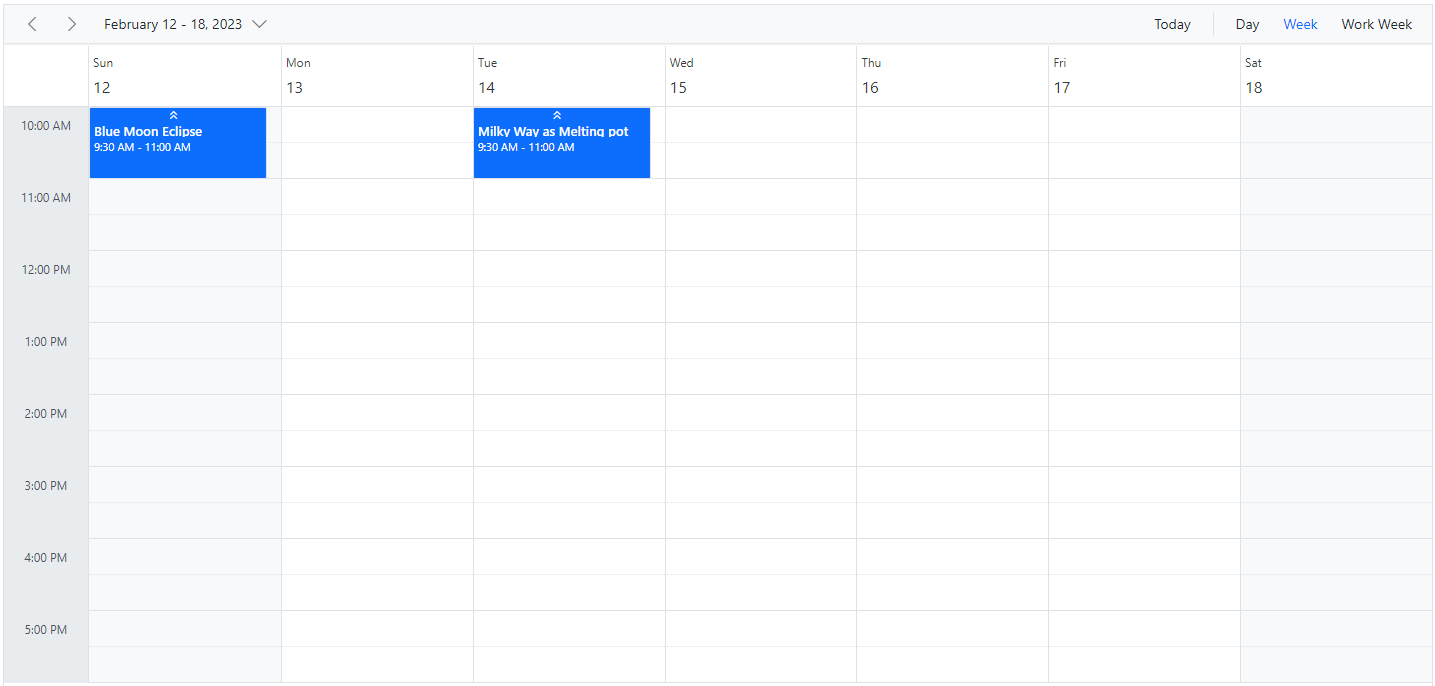The width and height of the screenshot is (1435, 686).
Task: Switch to Day view
Action: (1247, 24)
